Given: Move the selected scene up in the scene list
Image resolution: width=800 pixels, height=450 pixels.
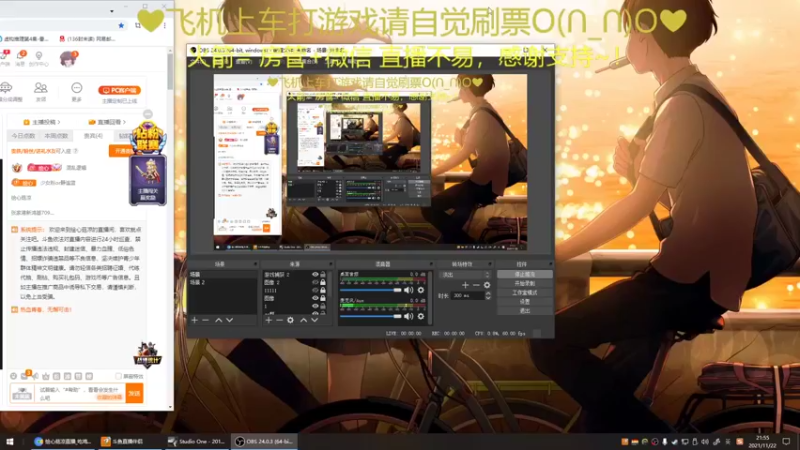Looking at the screenshot, I should [218, 320].
